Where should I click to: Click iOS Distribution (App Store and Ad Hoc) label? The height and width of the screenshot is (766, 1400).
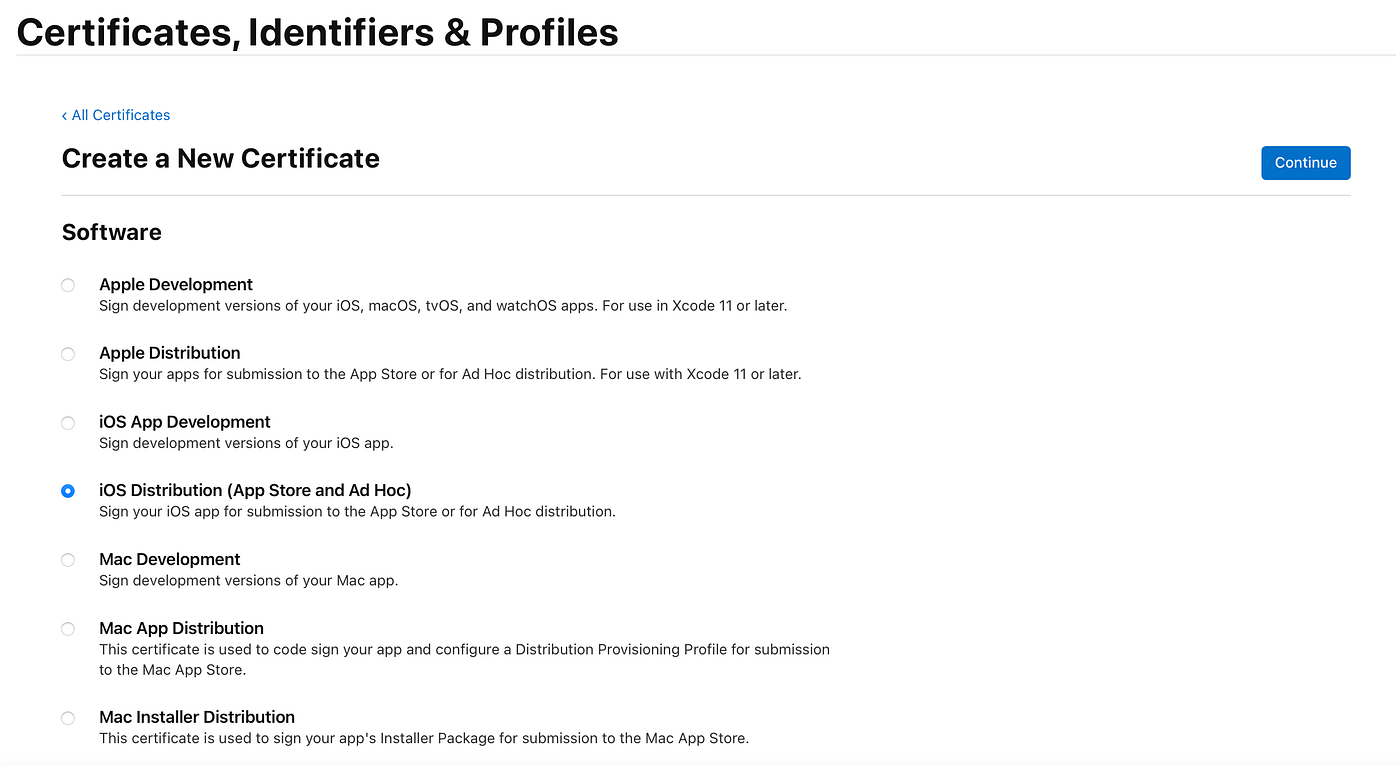pos(255,490)
